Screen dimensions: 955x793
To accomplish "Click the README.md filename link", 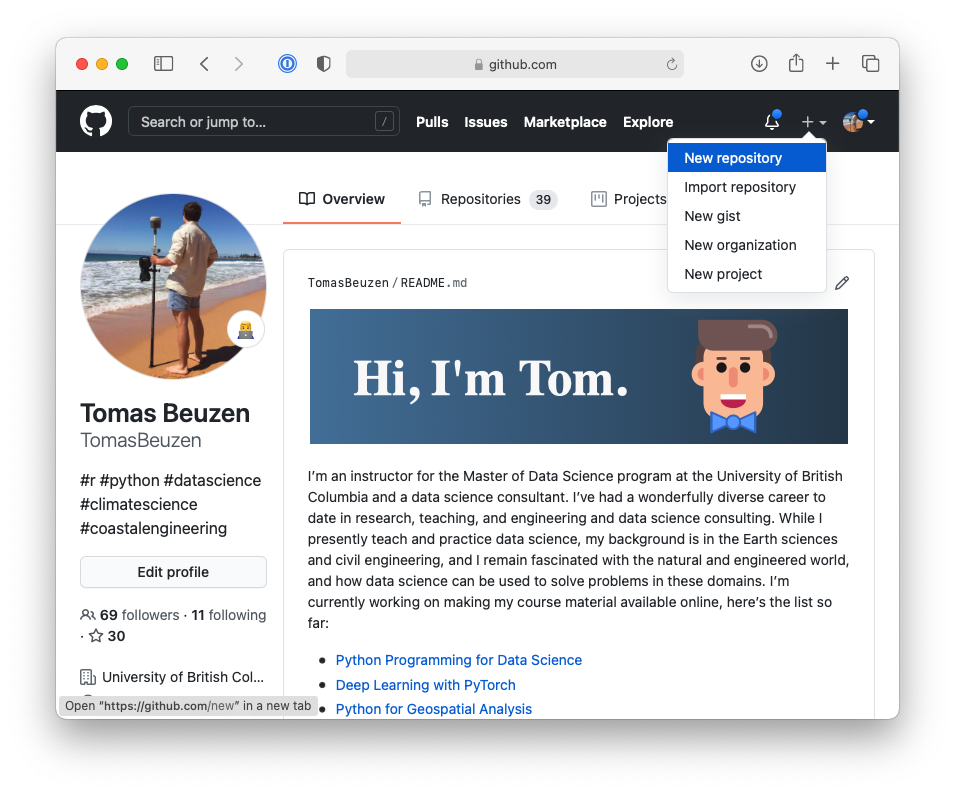I will point(434,283).
